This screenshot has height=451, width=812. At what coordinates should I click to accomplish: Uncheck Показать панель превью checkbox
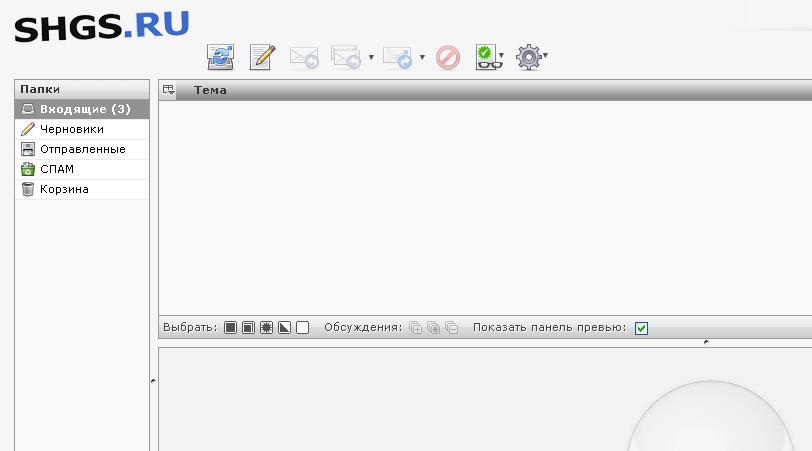tap(641, 328)
